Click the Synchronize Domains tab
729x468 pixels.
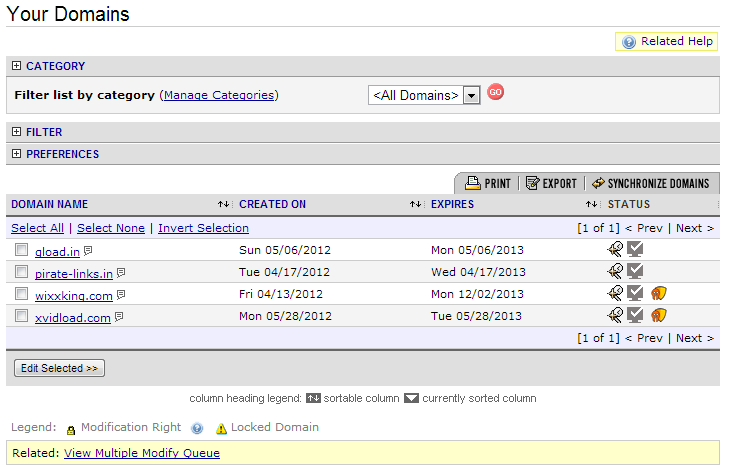(650, 184)
